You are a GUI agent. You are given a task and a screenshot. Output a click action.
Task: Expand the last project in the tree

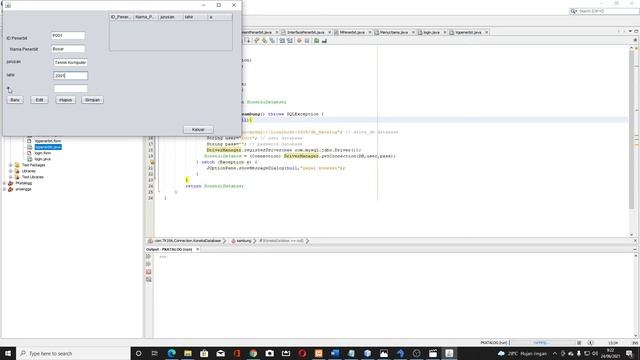(4, 189)
